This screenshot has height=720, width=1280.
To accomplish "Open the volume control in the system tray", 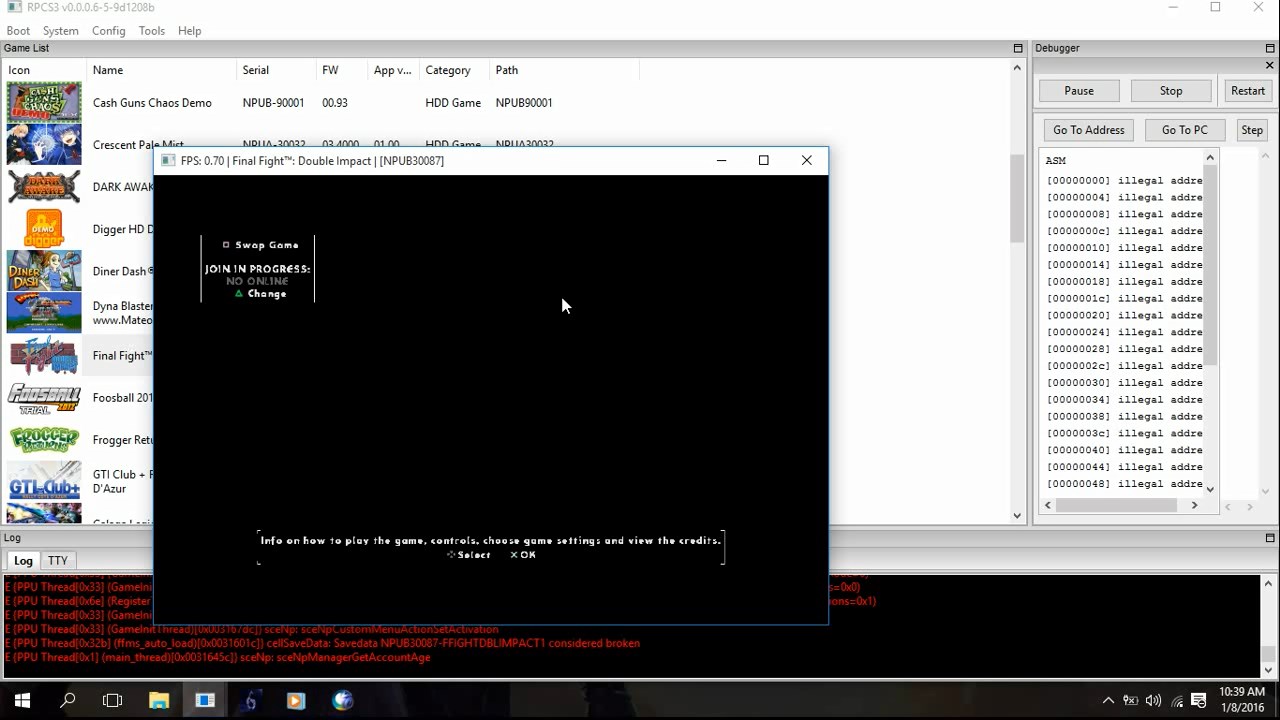I will [1153, 700].
